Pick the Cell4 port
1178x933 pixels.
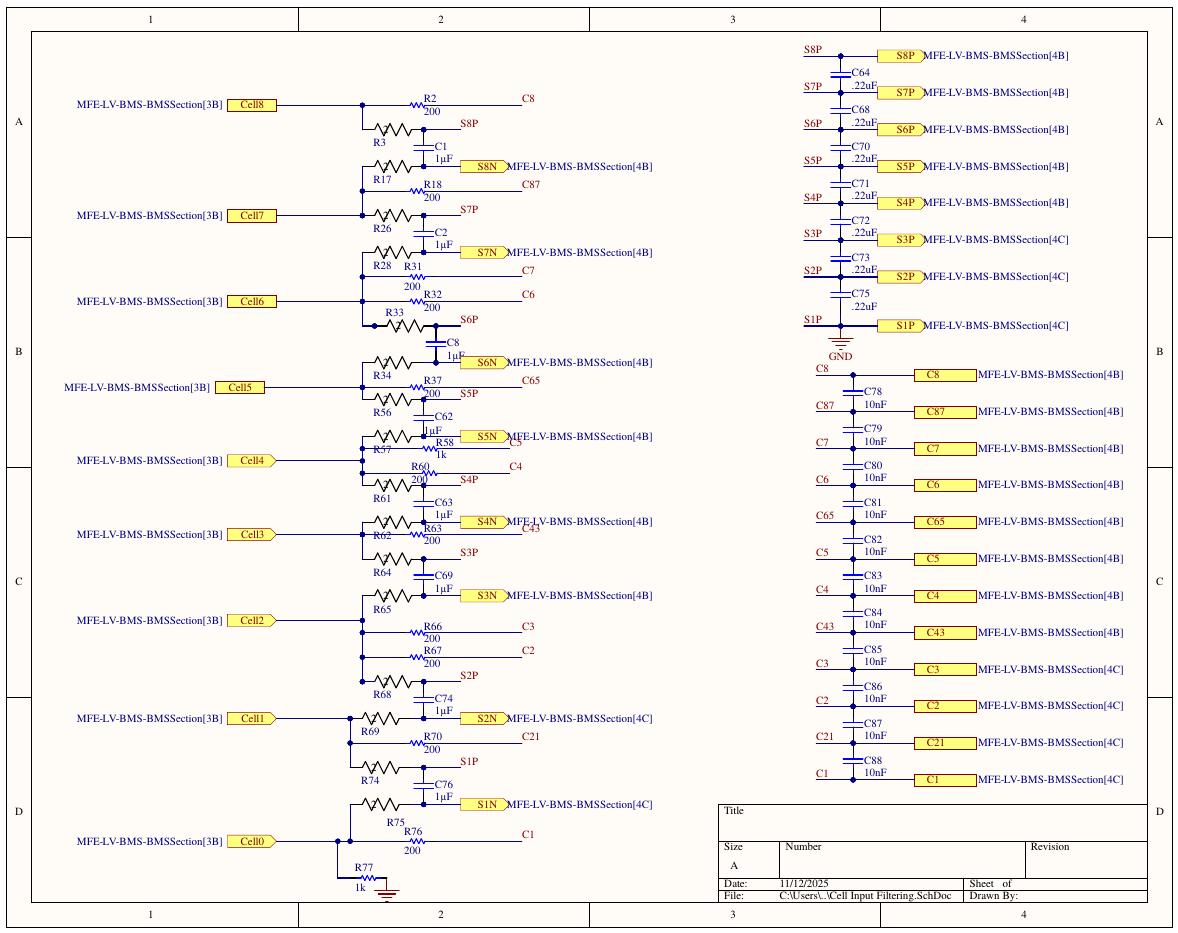[252, 460]
